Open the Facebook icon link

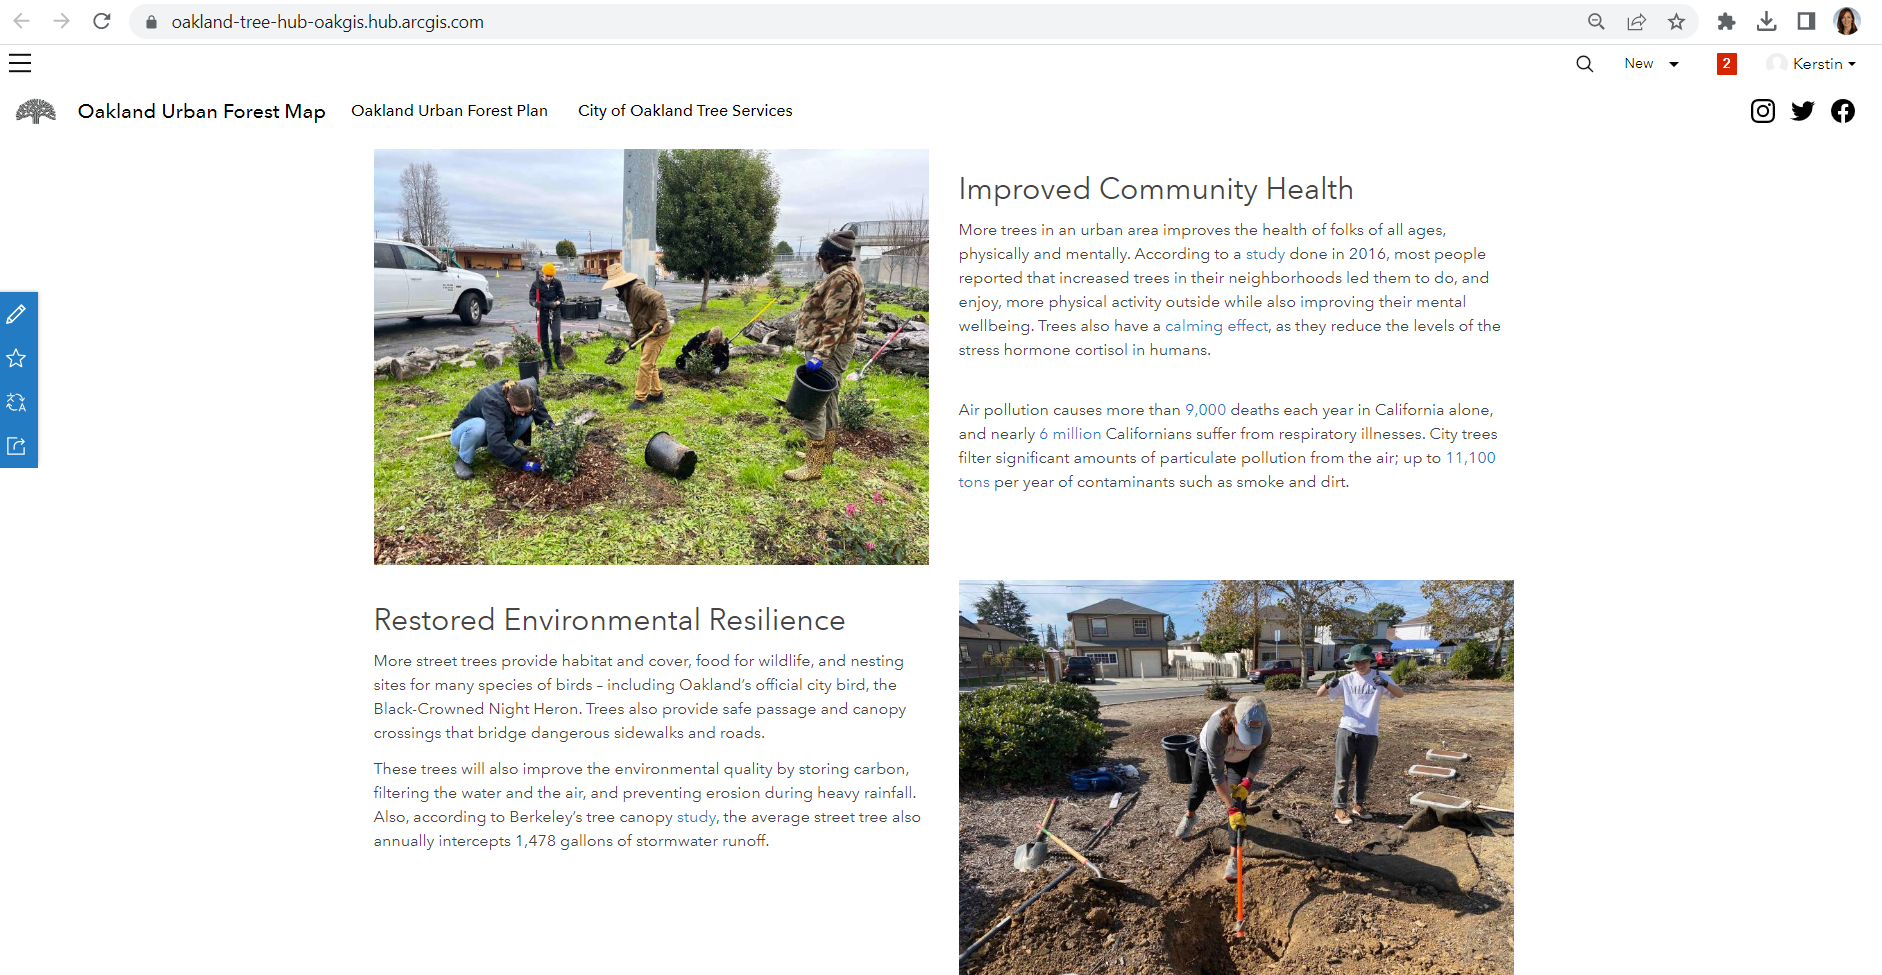(1842, 111)
